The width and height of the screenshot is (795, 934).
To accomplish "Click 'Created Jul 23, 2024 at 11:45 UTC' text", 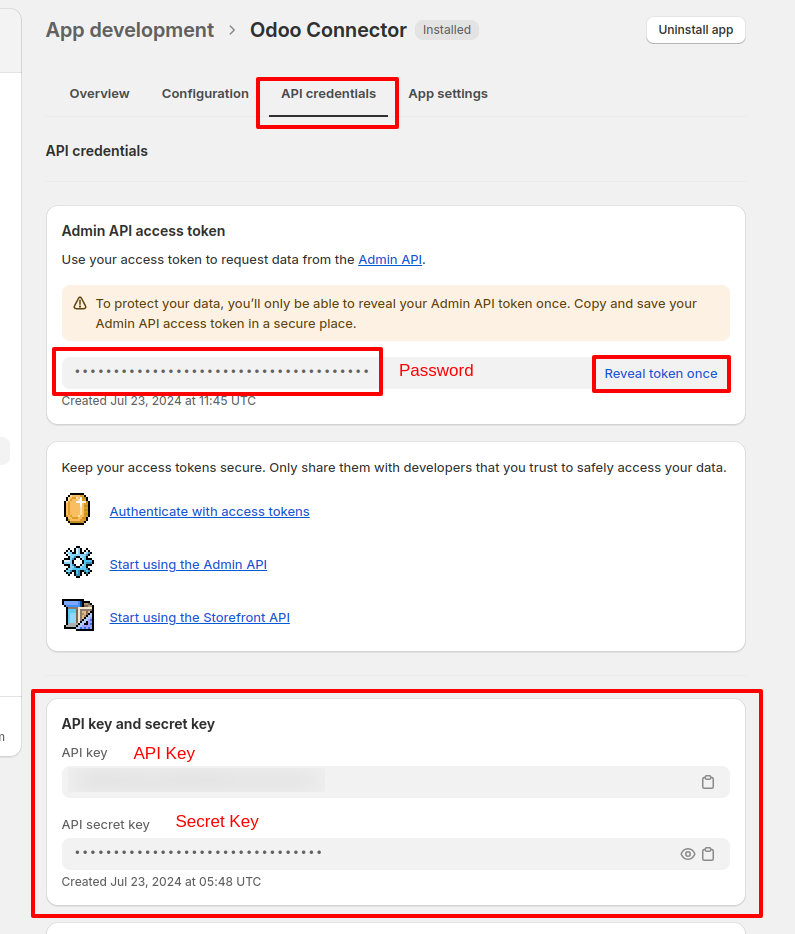I will point(159,401).
